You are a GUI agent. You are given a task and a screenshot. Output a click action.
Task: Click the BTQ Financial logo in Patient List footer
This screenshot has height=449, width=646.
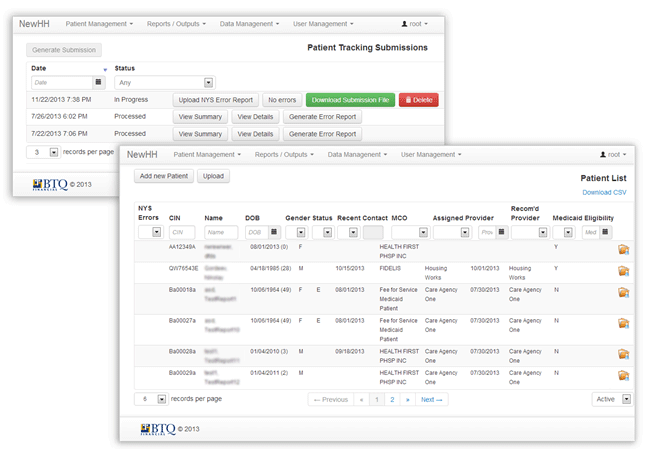click(160, 429)
